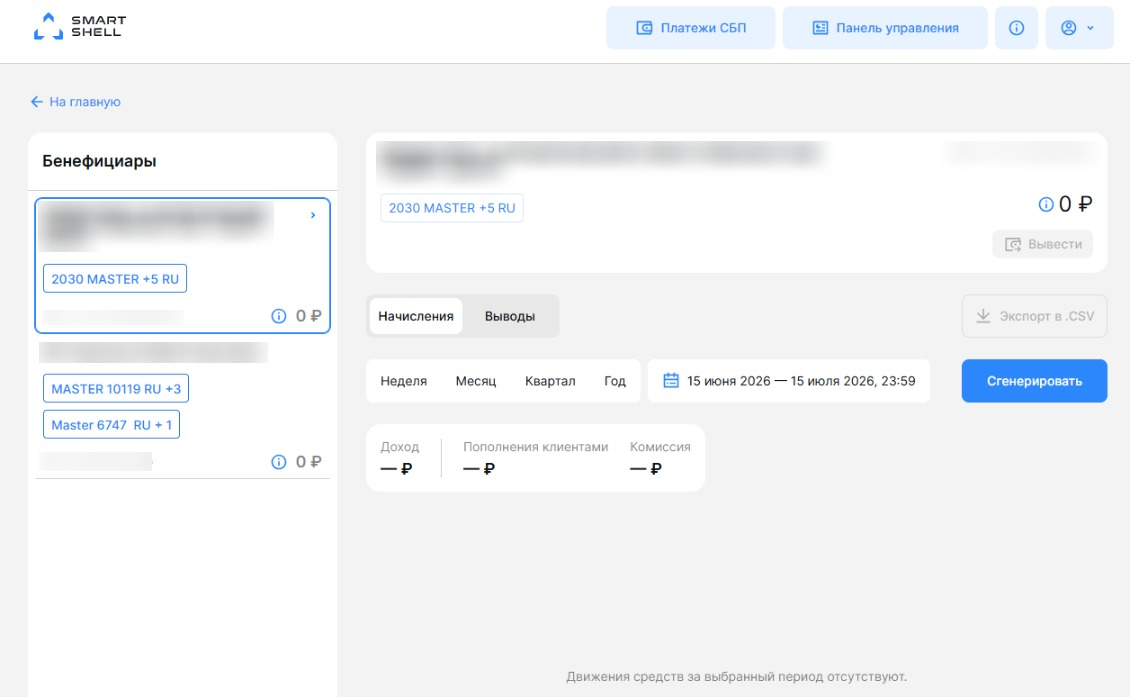Open Панель управления
Screen dimensions: 1130x697
pos(885,28)
